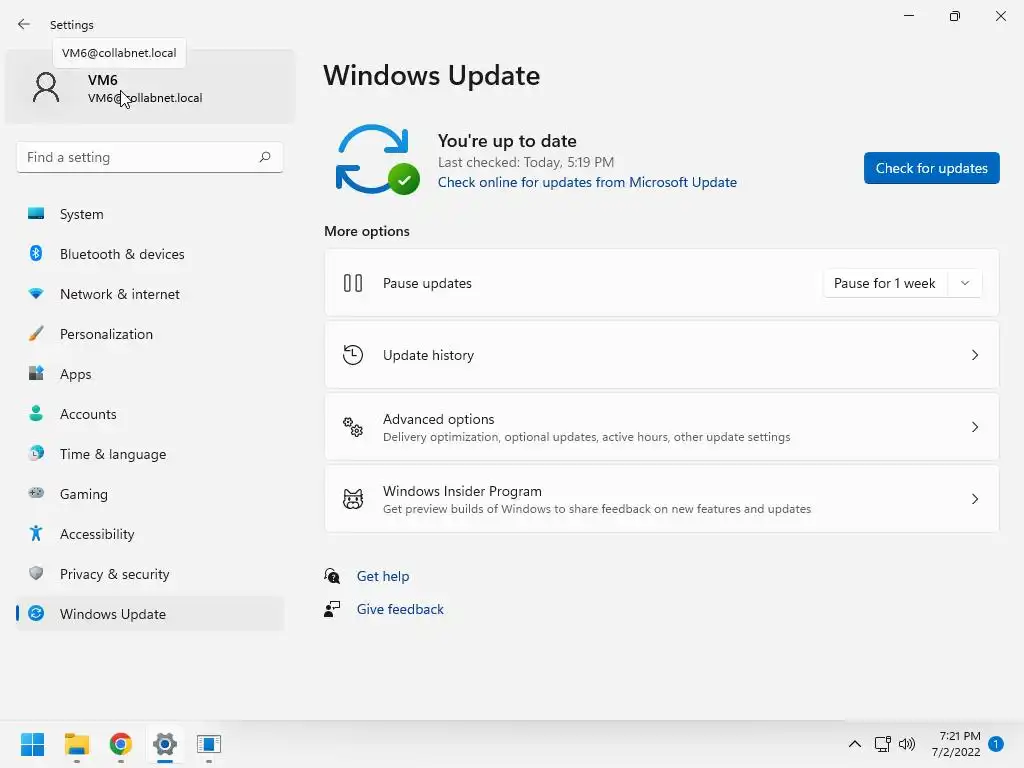Navigate to Accounts settings
The image size is (1024, 768).
[x=150, y=413]
